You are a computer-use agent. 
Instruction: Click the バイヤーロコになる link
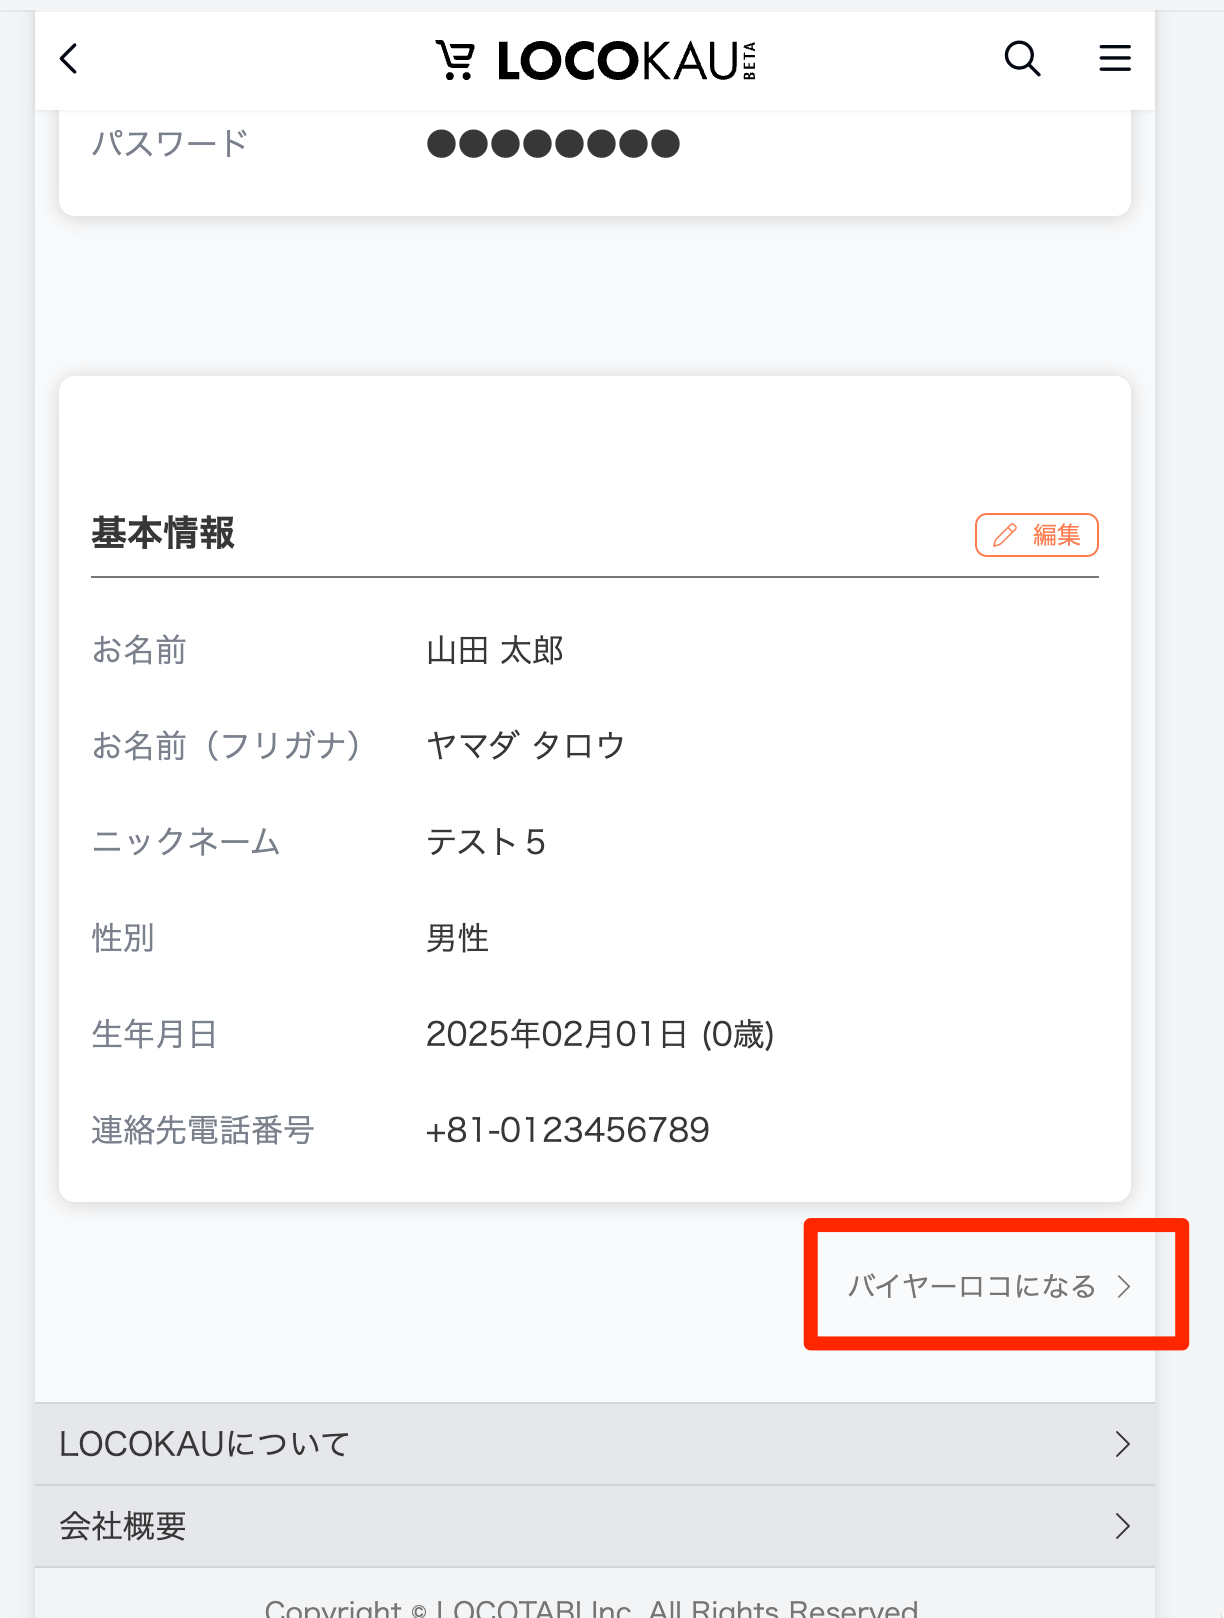point(971,1286)
